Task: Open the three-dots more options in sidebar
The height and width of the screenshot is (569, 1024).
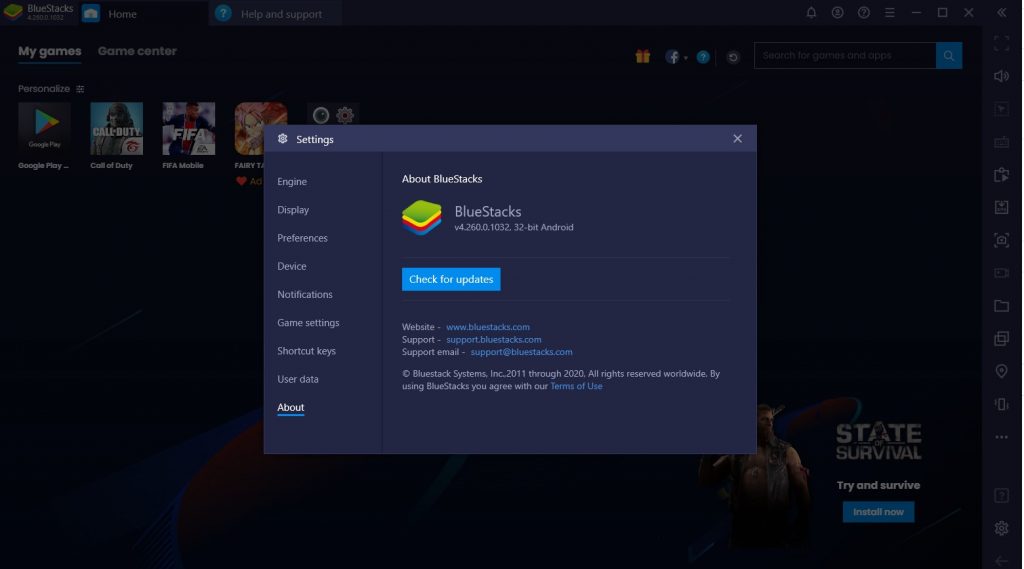Action: [1001, 437]
